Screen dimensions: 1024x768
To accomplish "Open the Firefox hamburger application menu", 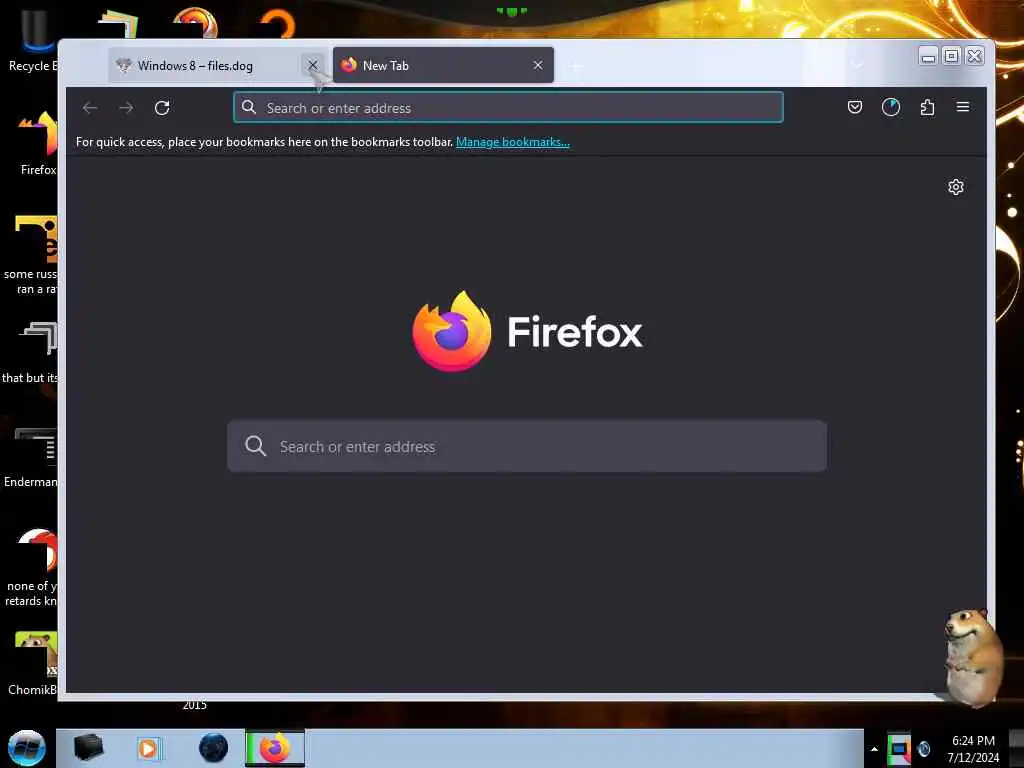I will (x=963, y=107).
